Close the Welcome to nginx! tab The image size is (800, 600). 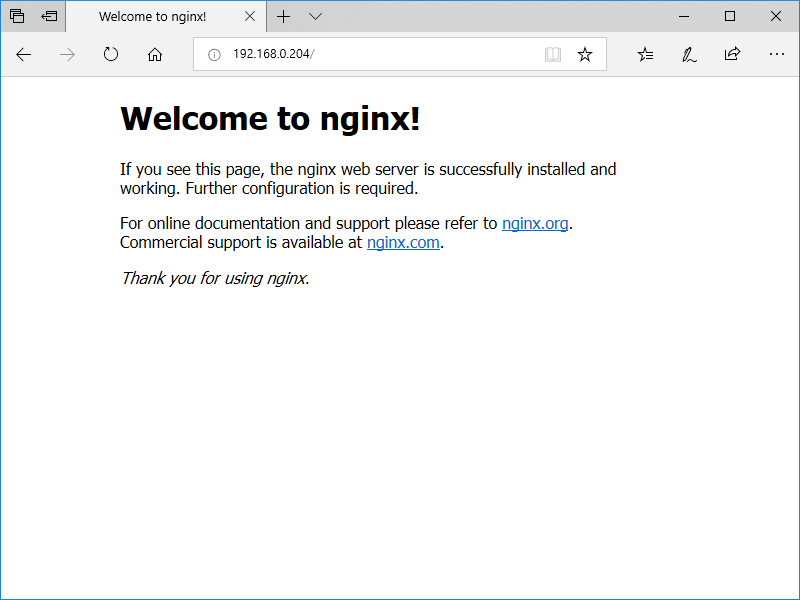tap(250, 16)
